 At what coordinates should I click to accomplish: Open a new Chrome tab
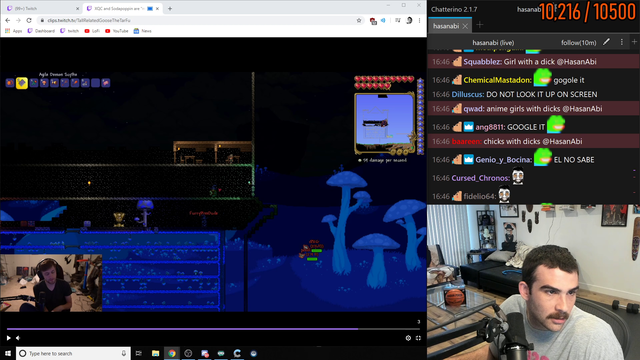point(170,9)
